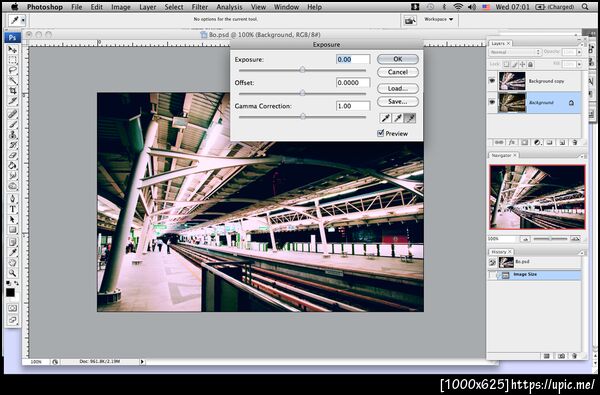Select the Healing Brush tool

tap(13, 114)
